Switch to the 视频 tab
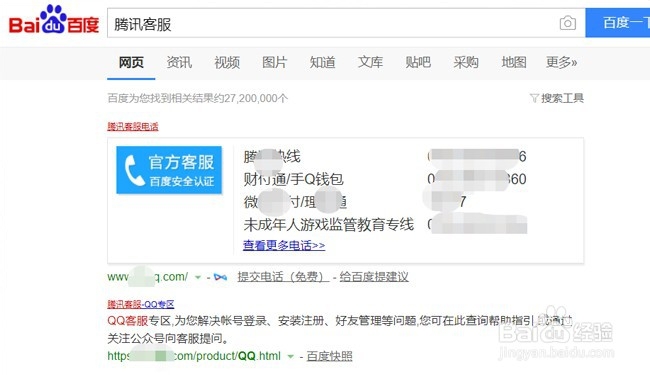Image resolution: width=650 pixels, height=375 pixels. pos(227,63)
